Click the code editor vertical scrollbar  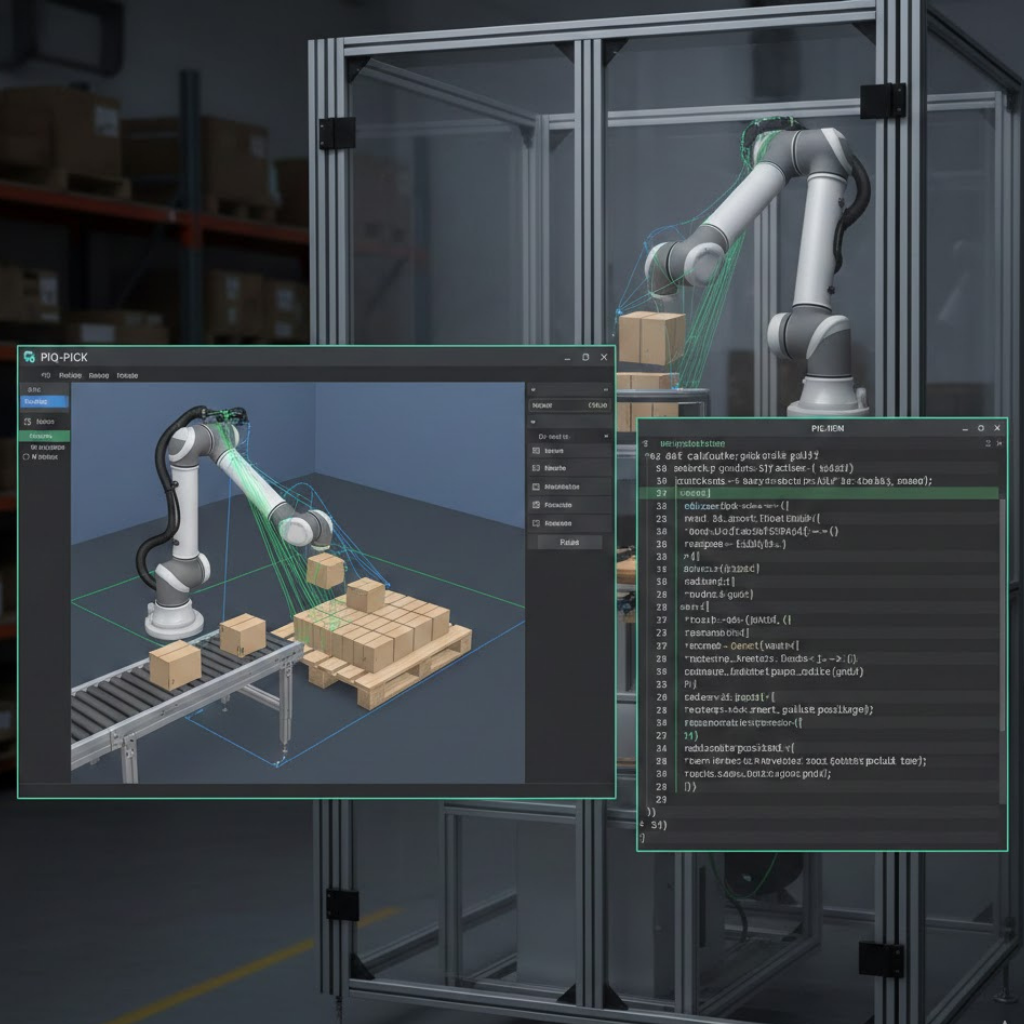tap(1002, 600)
